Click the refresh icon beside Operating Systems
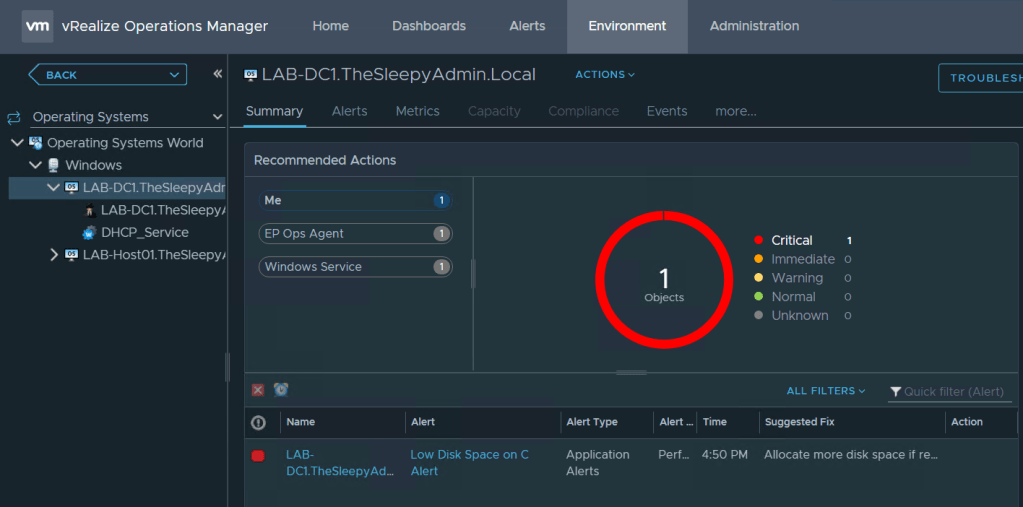Image resolution: width=1023 pixels, height=507 pixels. tap(14, 117)
